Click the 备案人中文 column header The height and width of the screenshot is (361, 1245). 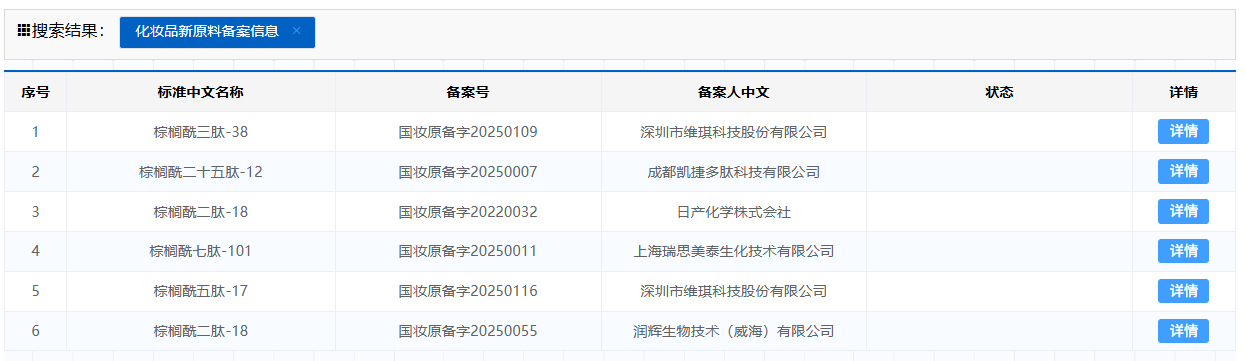tap(733, 92)
